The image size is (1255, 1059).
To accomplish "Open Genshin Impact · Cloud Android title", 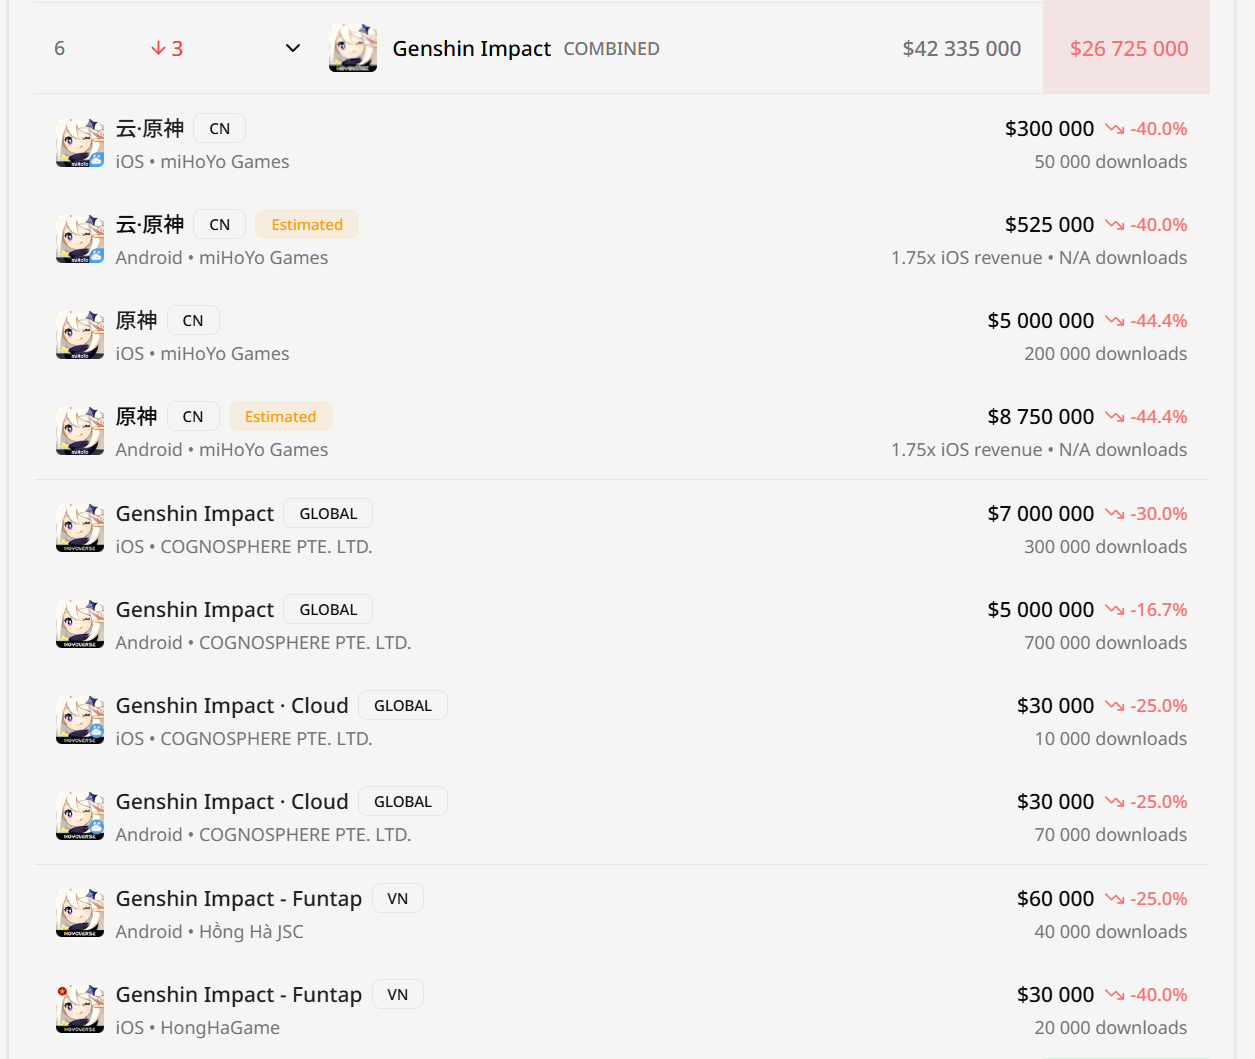I will point(232,801).
